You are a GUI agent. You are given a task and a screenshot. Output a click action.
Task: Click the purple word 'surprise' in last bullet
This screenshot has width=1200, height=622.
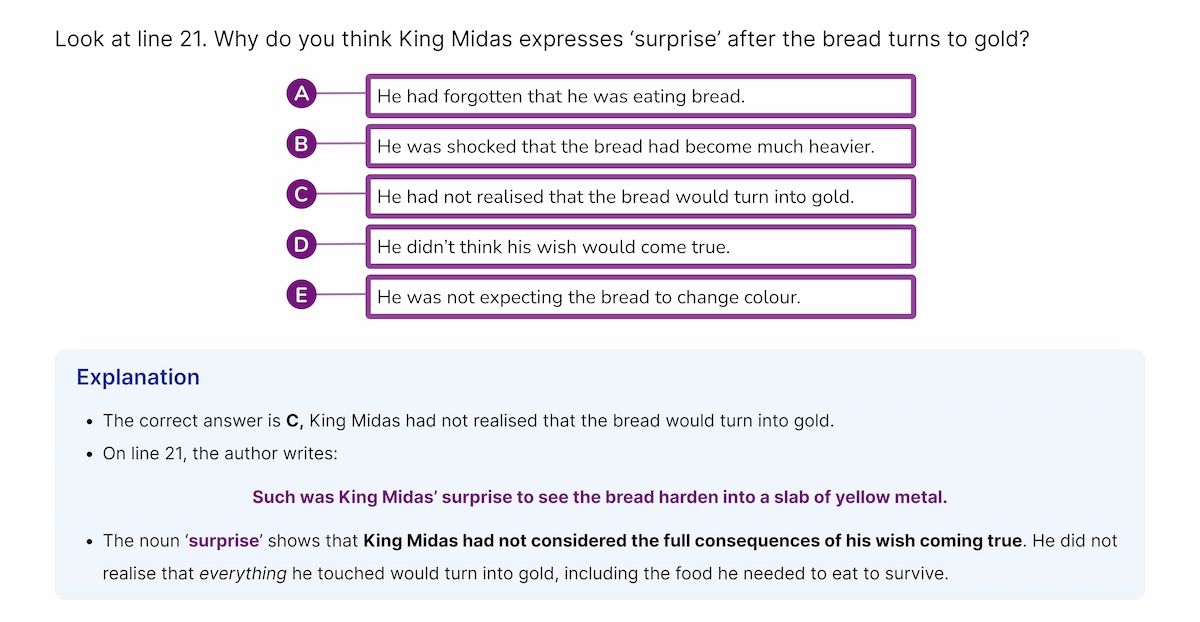[225, 541]
